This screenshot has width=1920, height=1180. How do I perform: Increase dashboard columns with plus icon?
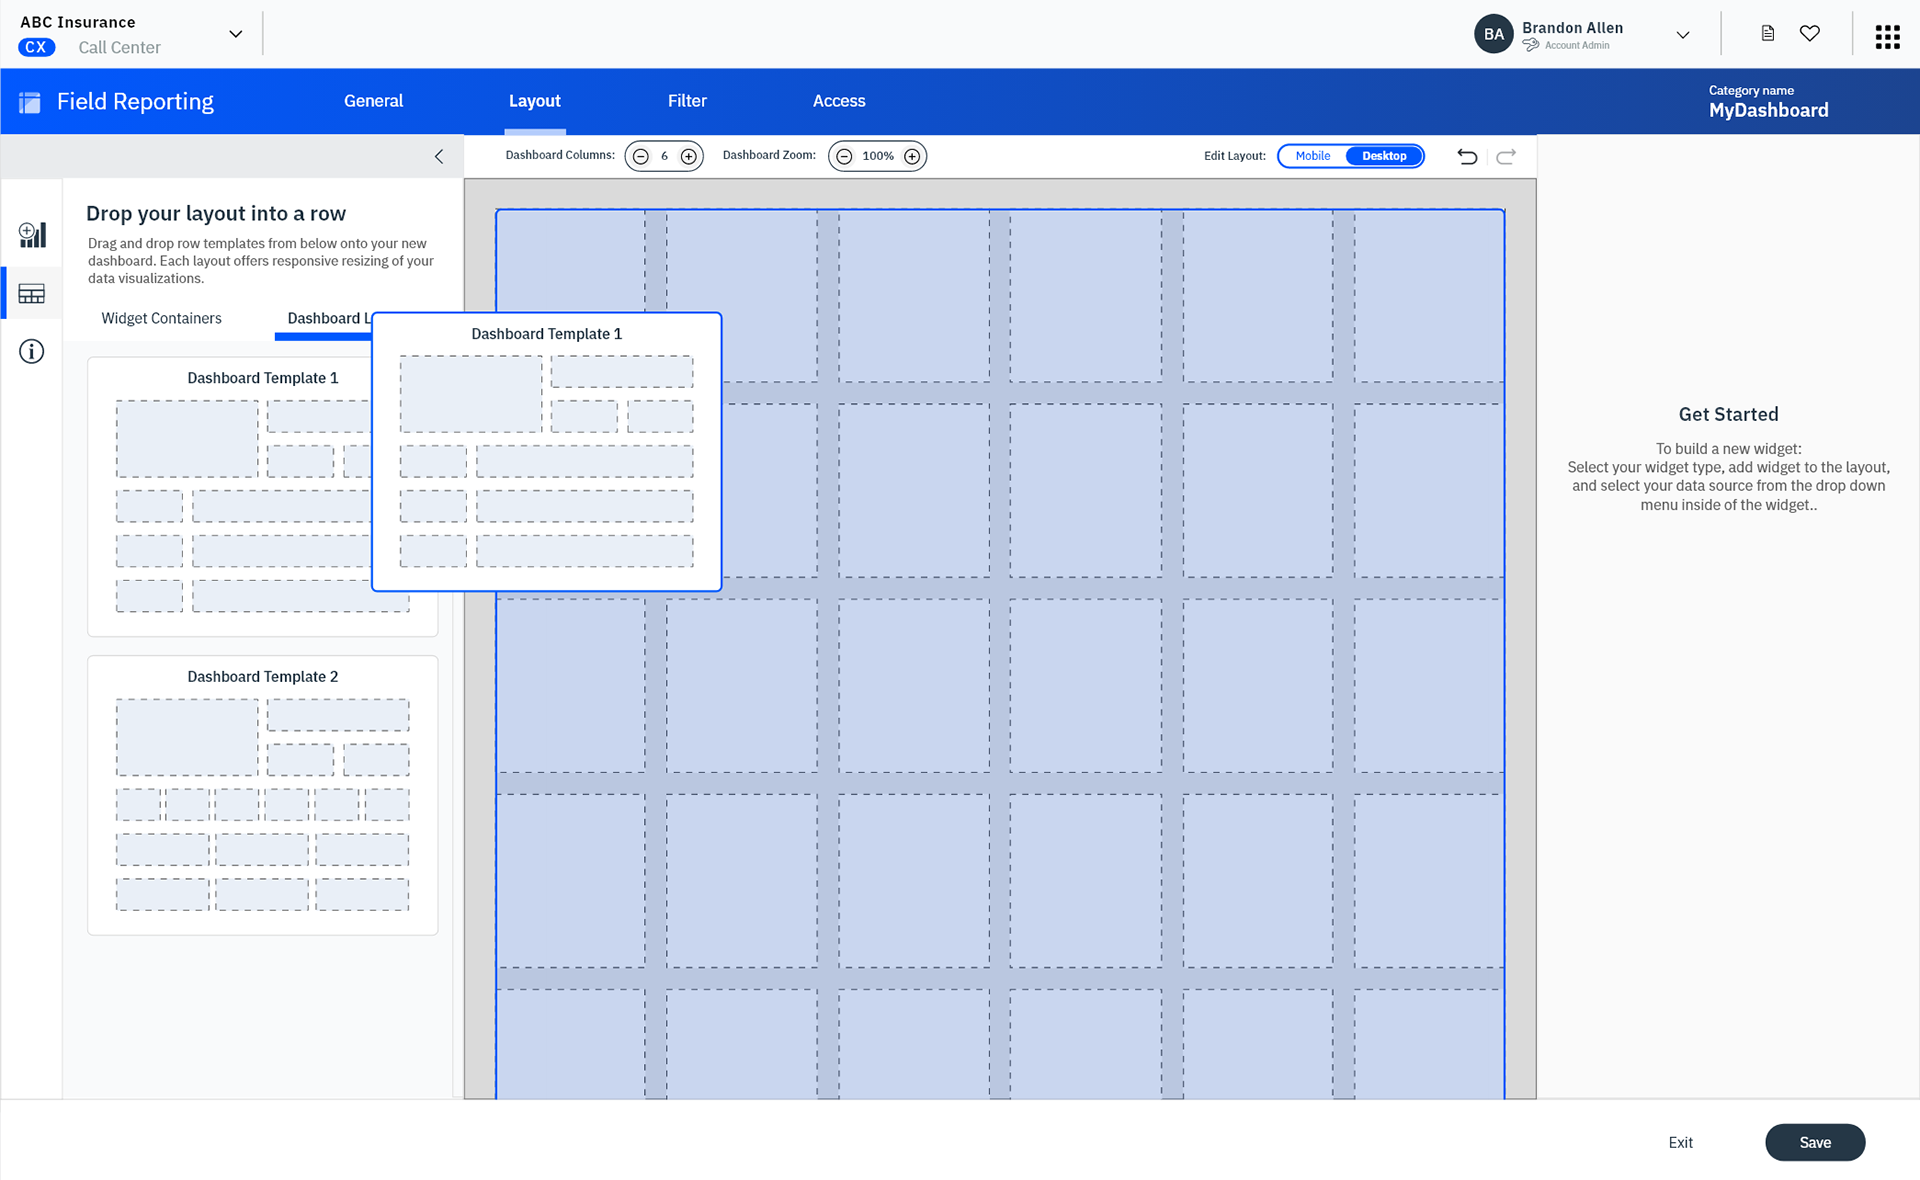(x=689, y=156)
